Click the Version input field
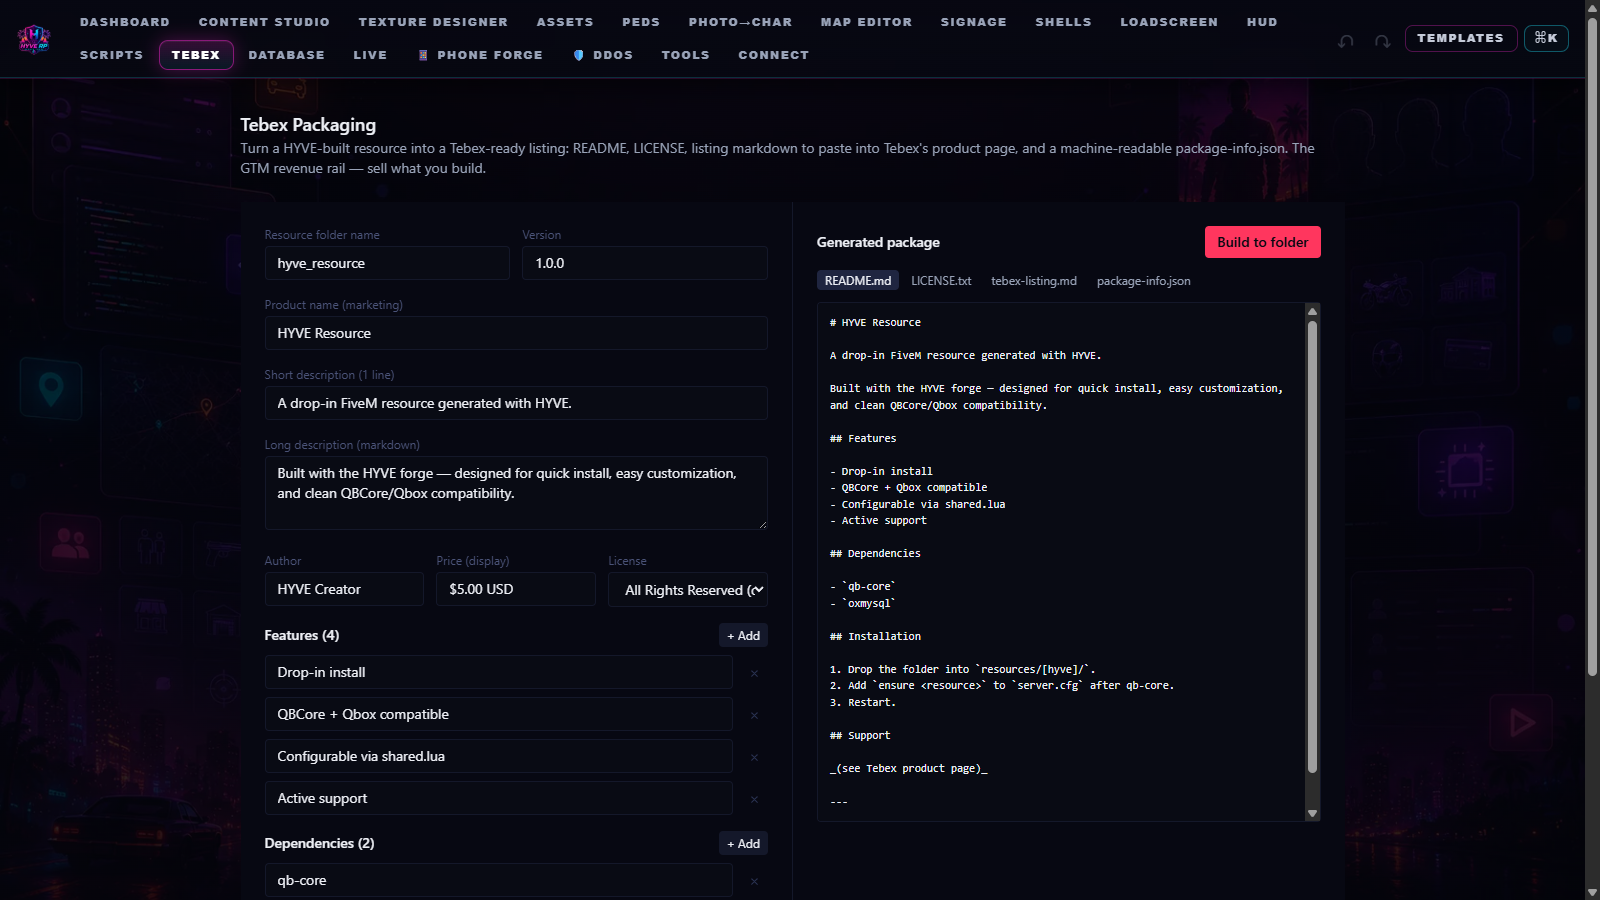This screenshot has width=1600, height=900. point(645,263)
